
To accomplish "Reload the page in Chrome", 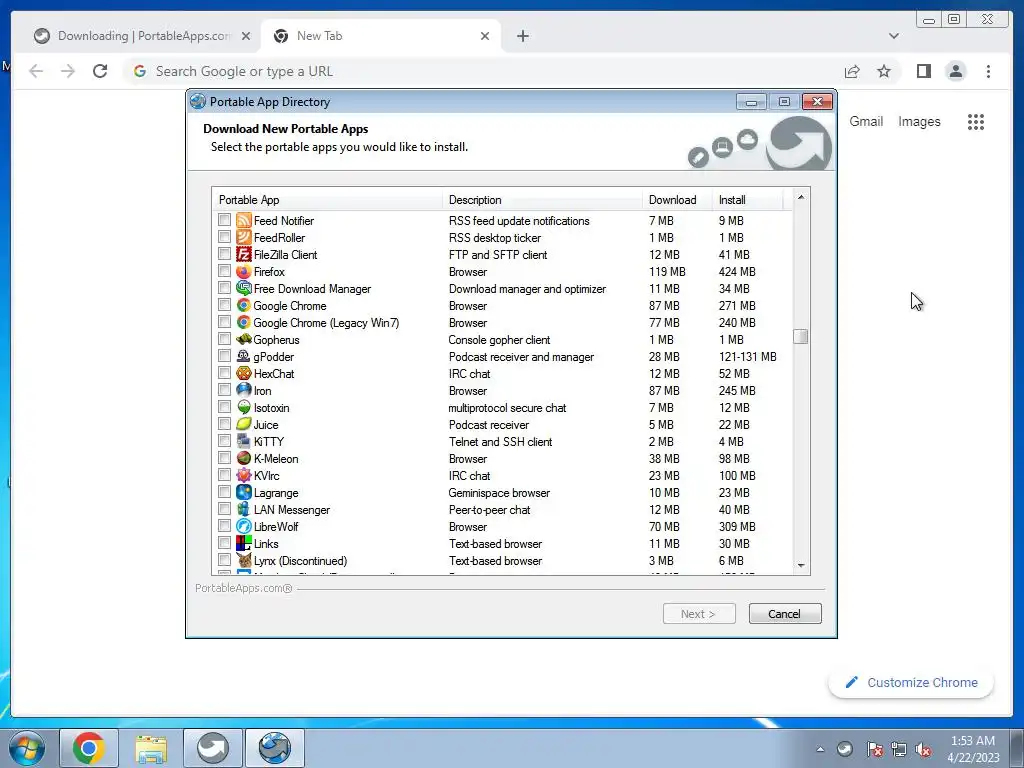I will tap(100, 71).
